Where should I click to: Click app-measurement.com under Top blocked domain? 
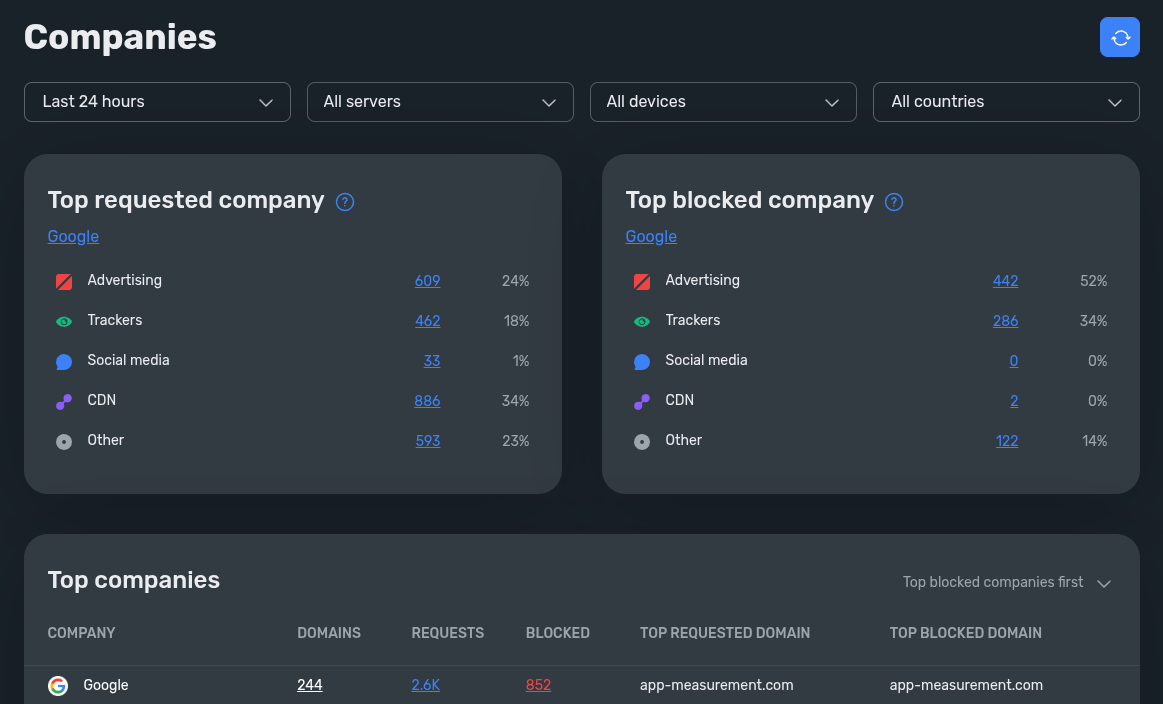[966, 685]
